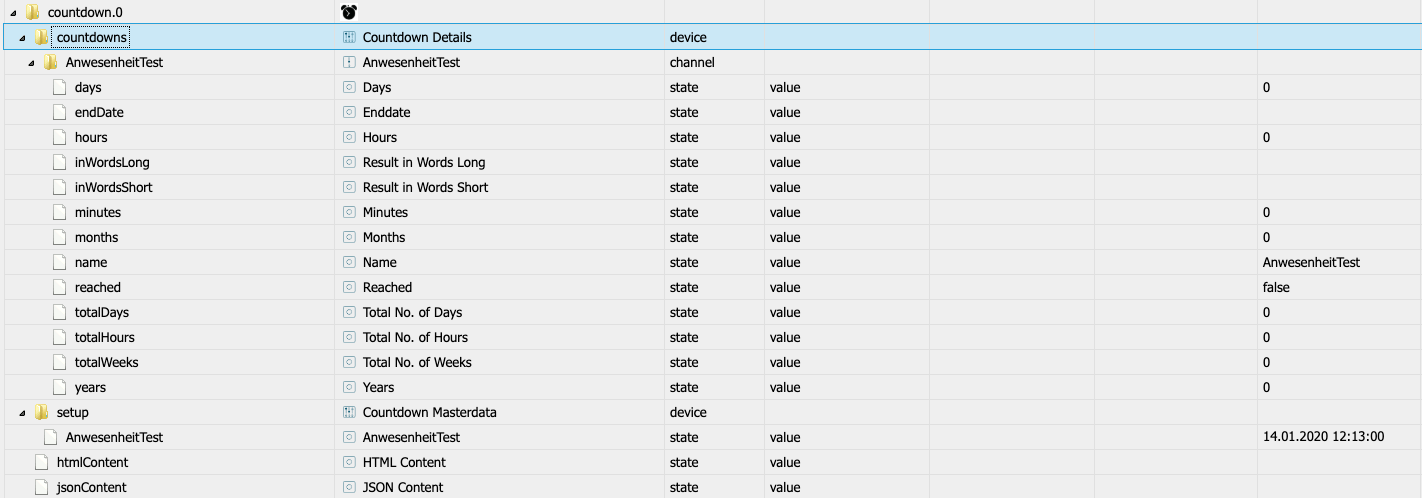
Task: Click the false value of reached
Action: pyautogui.click(x=1276, y=287)
